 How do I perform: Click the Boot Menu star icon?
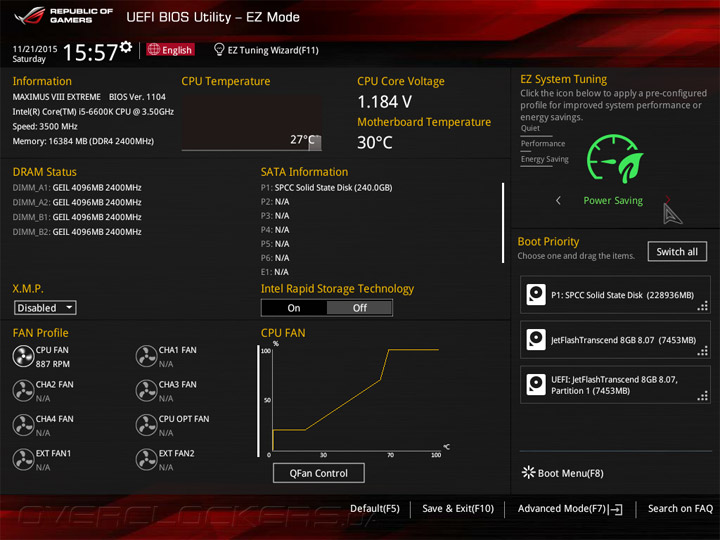point(528,472)
